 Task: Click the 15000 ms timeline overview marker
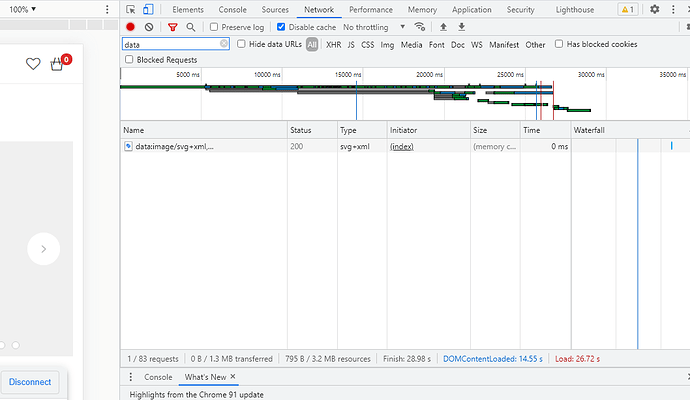[x=348, y=74]
